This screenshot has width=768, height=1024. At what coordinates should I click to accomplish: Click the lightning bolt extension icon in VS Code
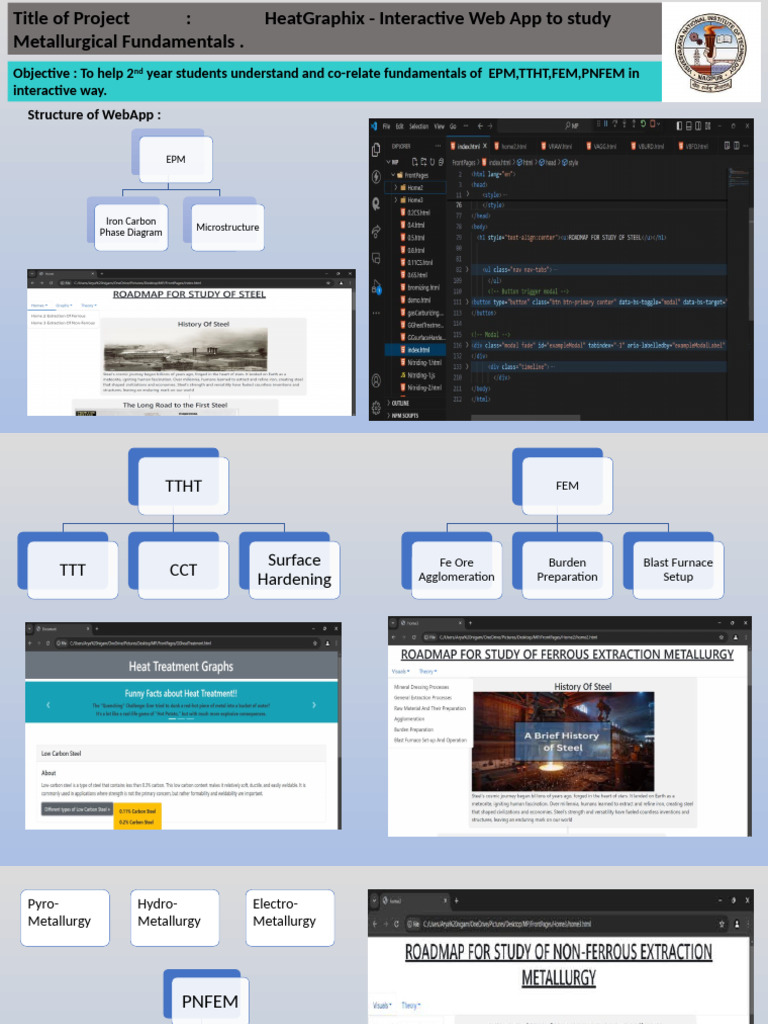[376, 176]
